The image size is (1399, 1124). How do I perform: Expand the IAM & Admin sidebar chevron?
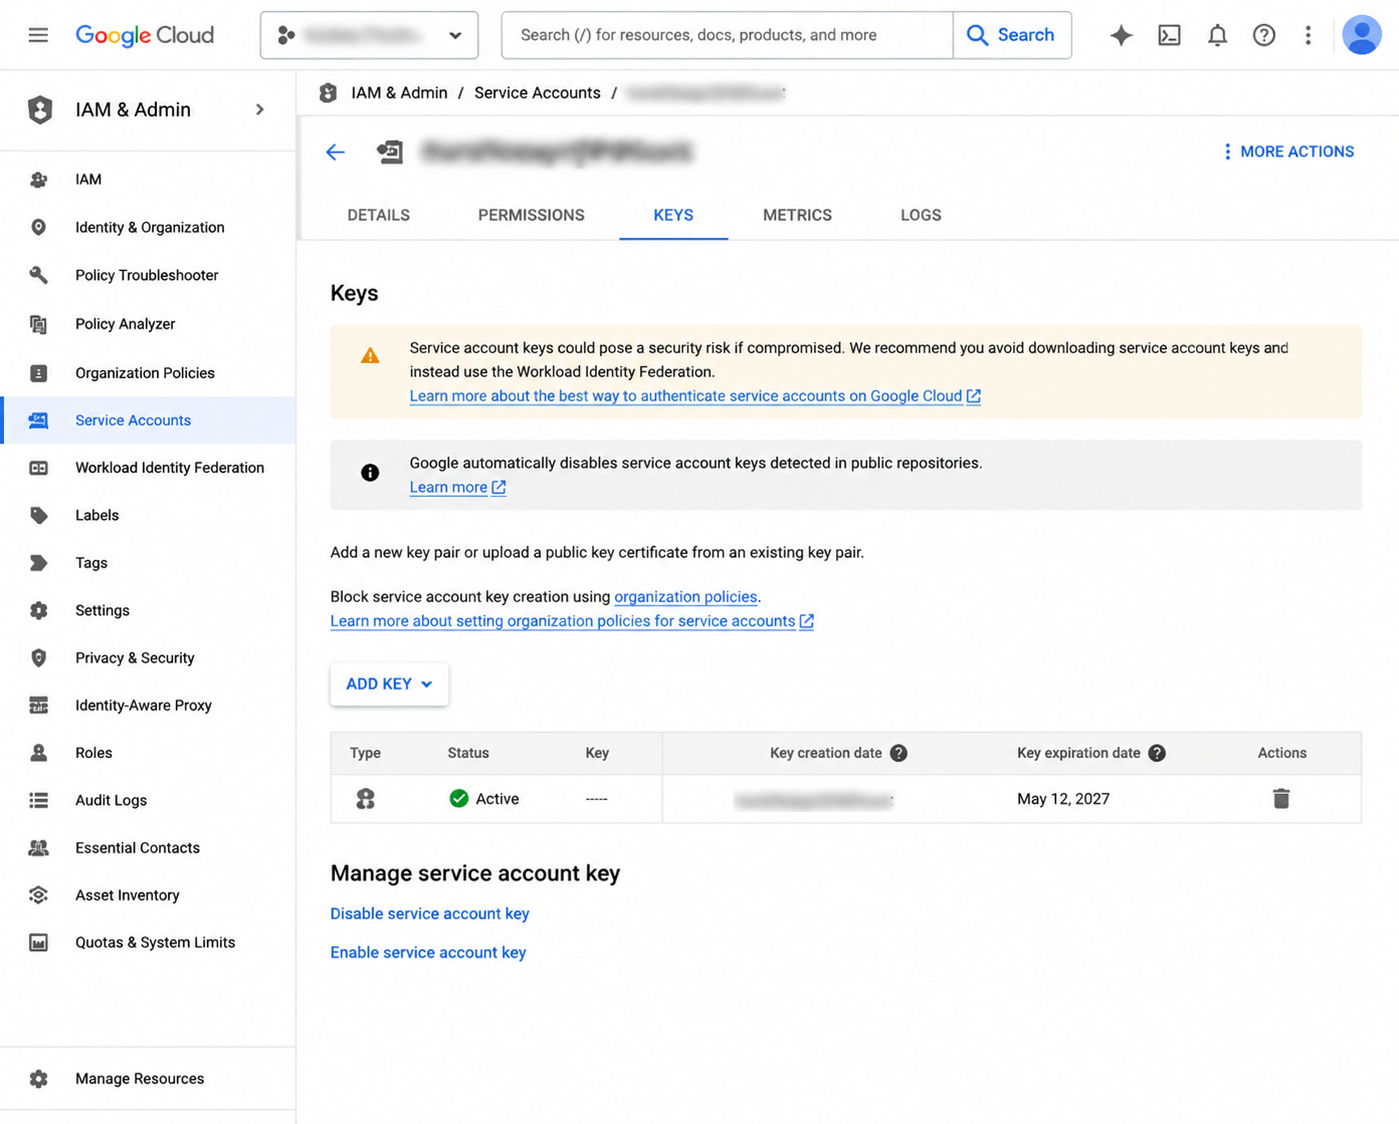pyautogui.click(x=260, y=109)
